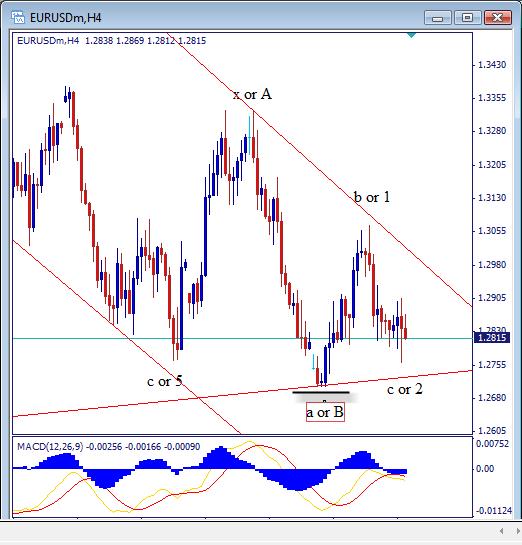Maximize the EURUSDm,H4 chart window
522x545 pixels.
pos(467,18)
